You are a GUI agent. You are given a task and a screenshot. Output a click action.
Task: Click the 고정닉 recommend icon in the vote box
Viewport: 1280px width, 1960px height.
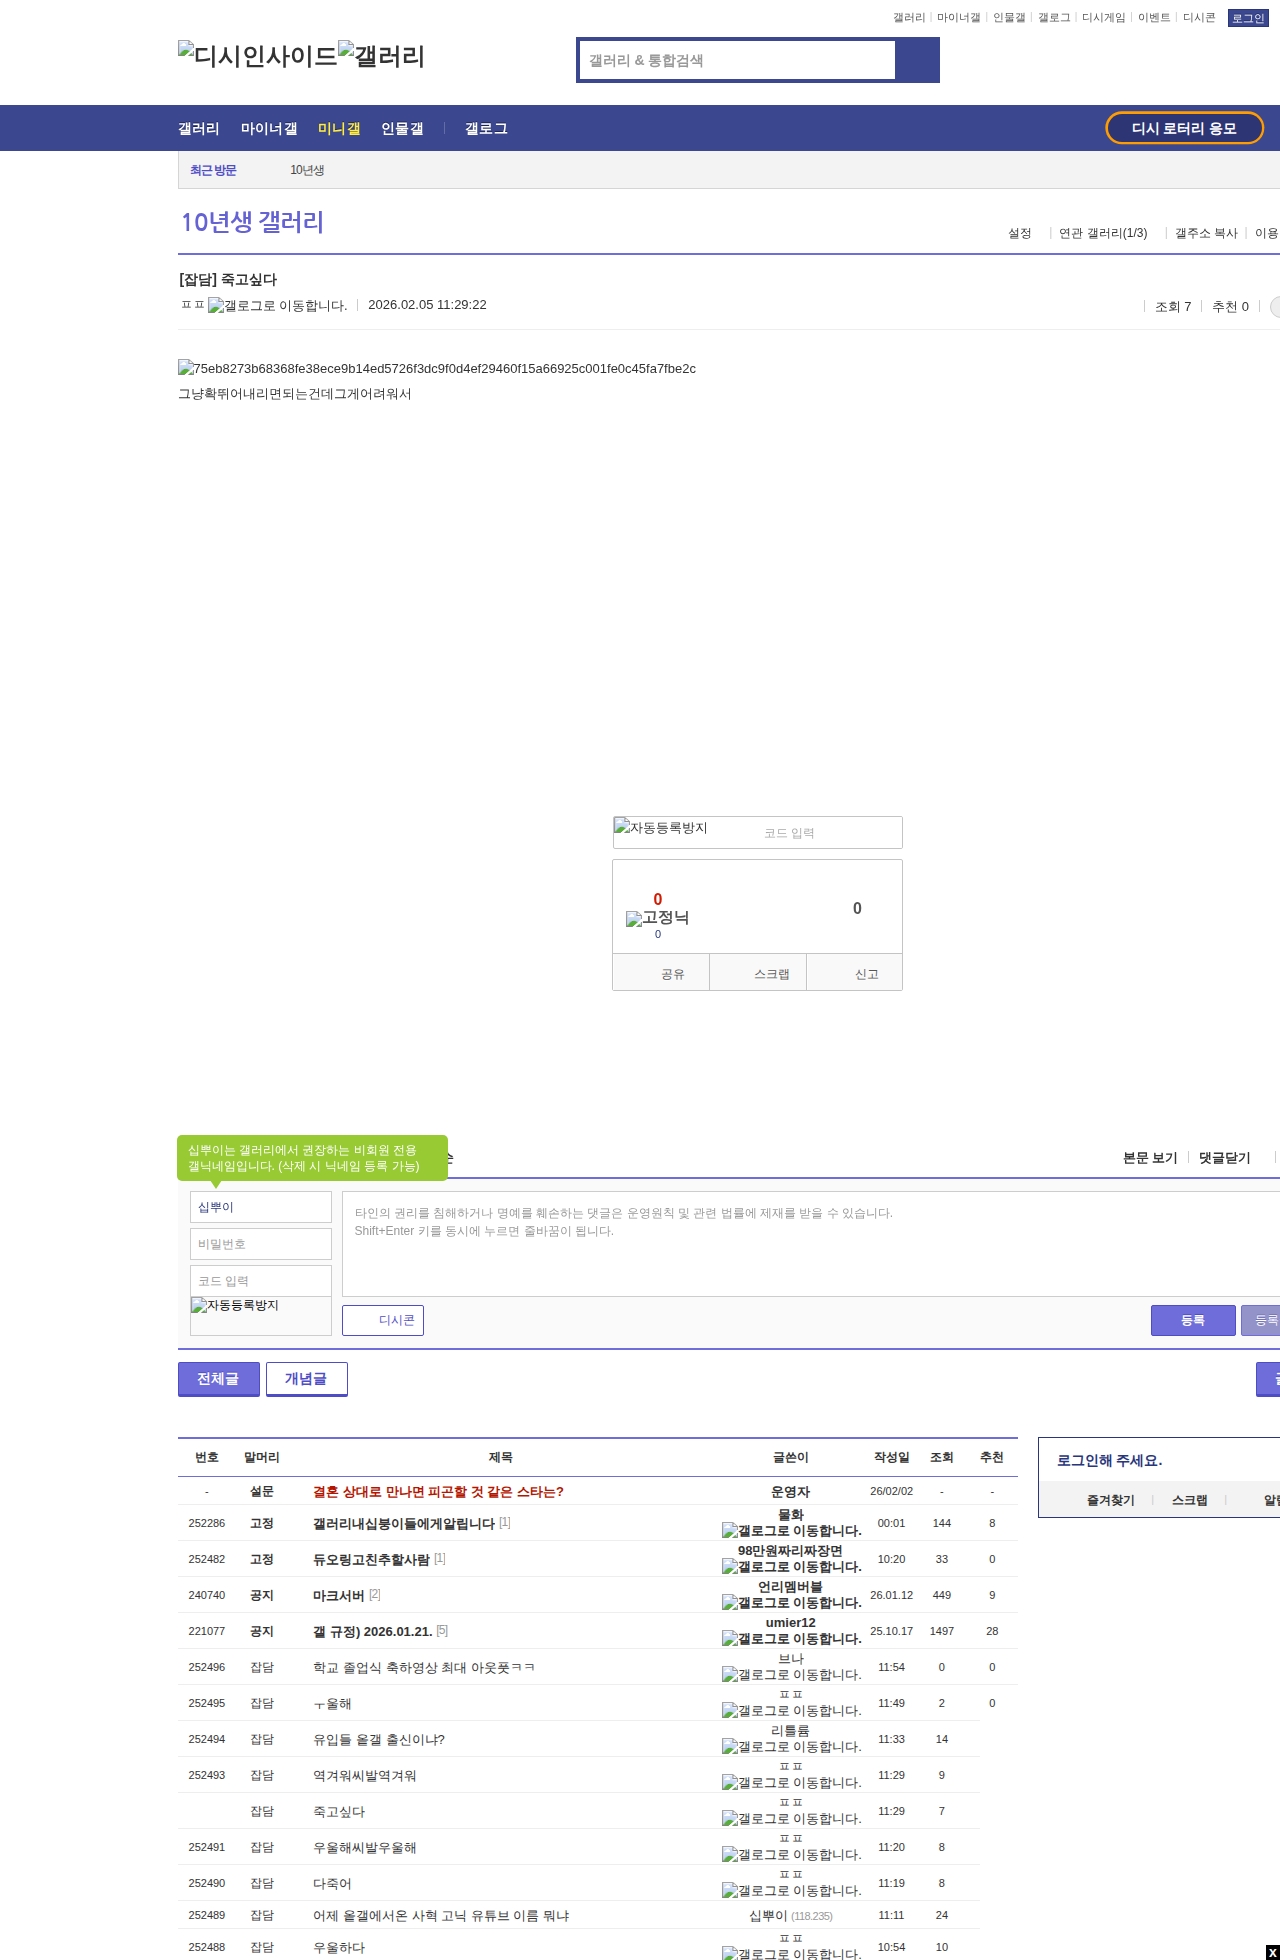click(657, 918)
